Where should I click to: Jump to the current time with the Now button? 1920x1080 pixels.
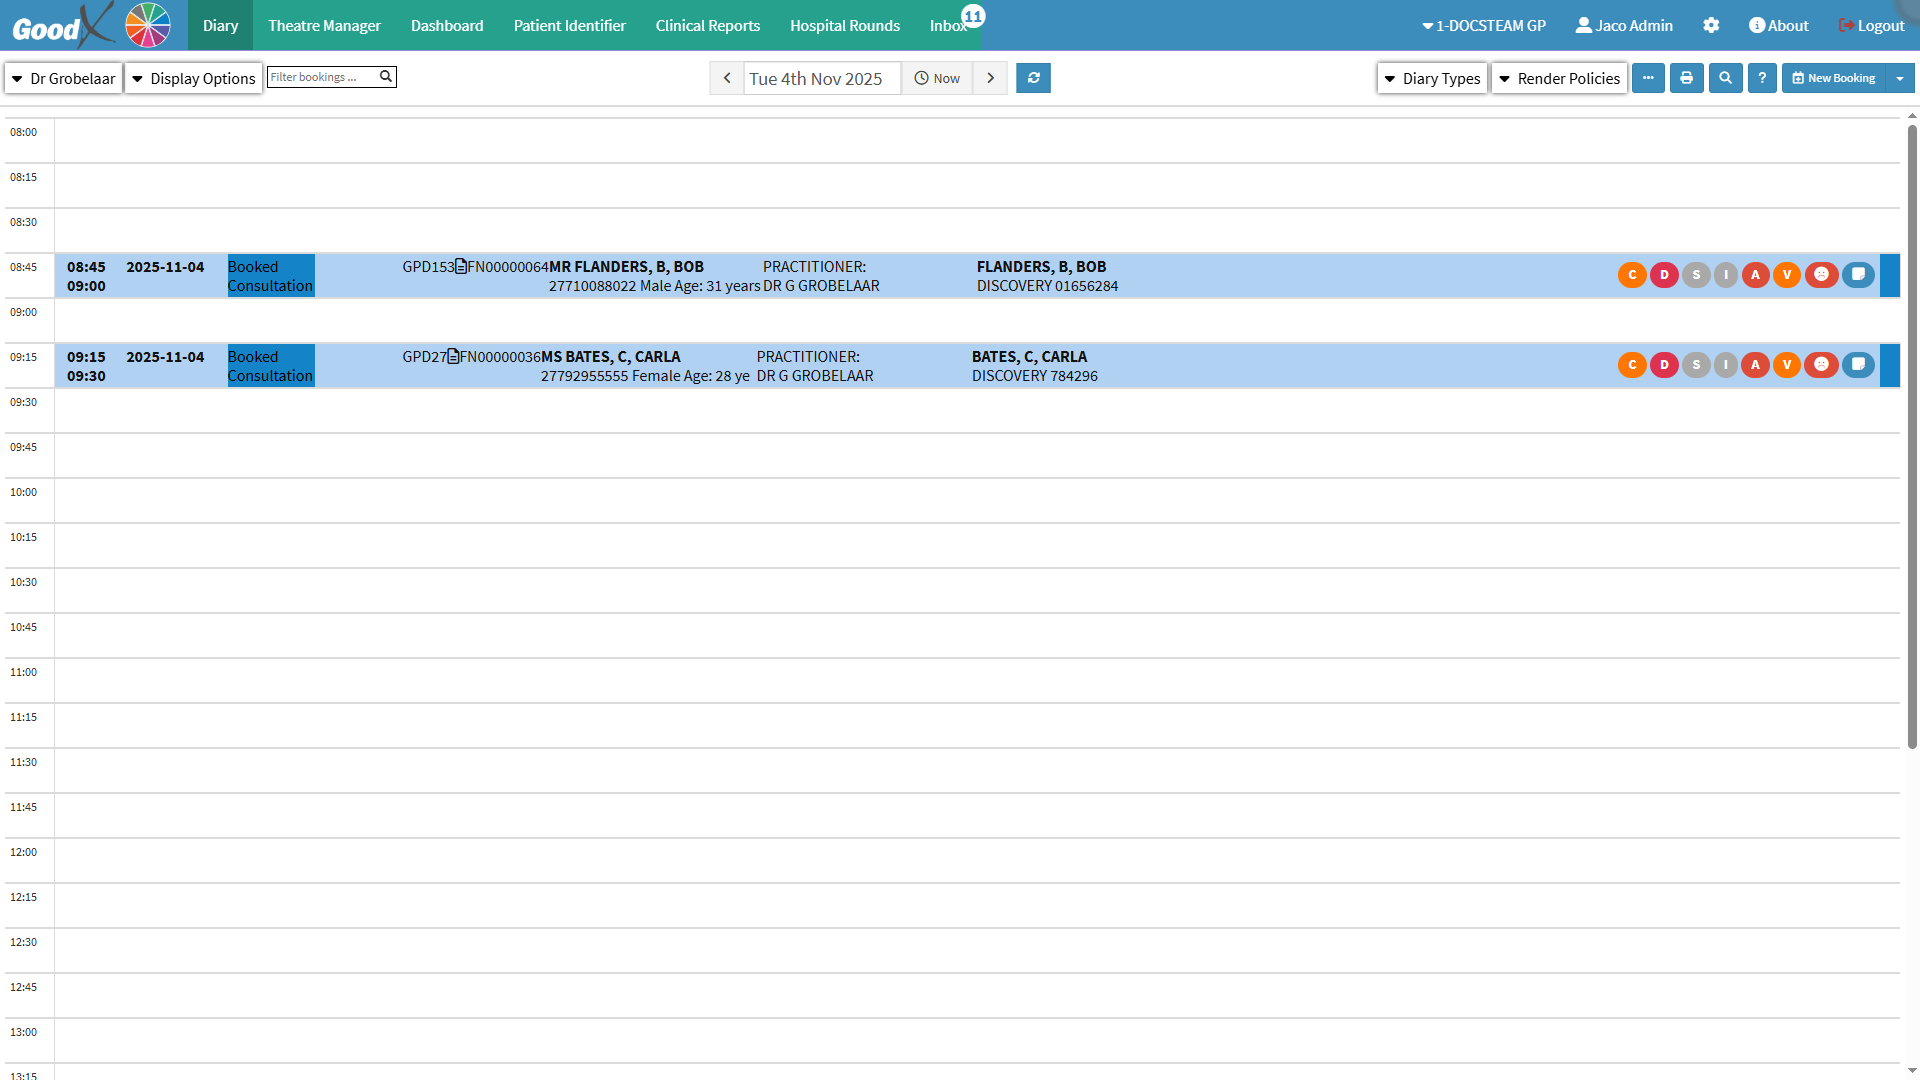click(937, 78)
